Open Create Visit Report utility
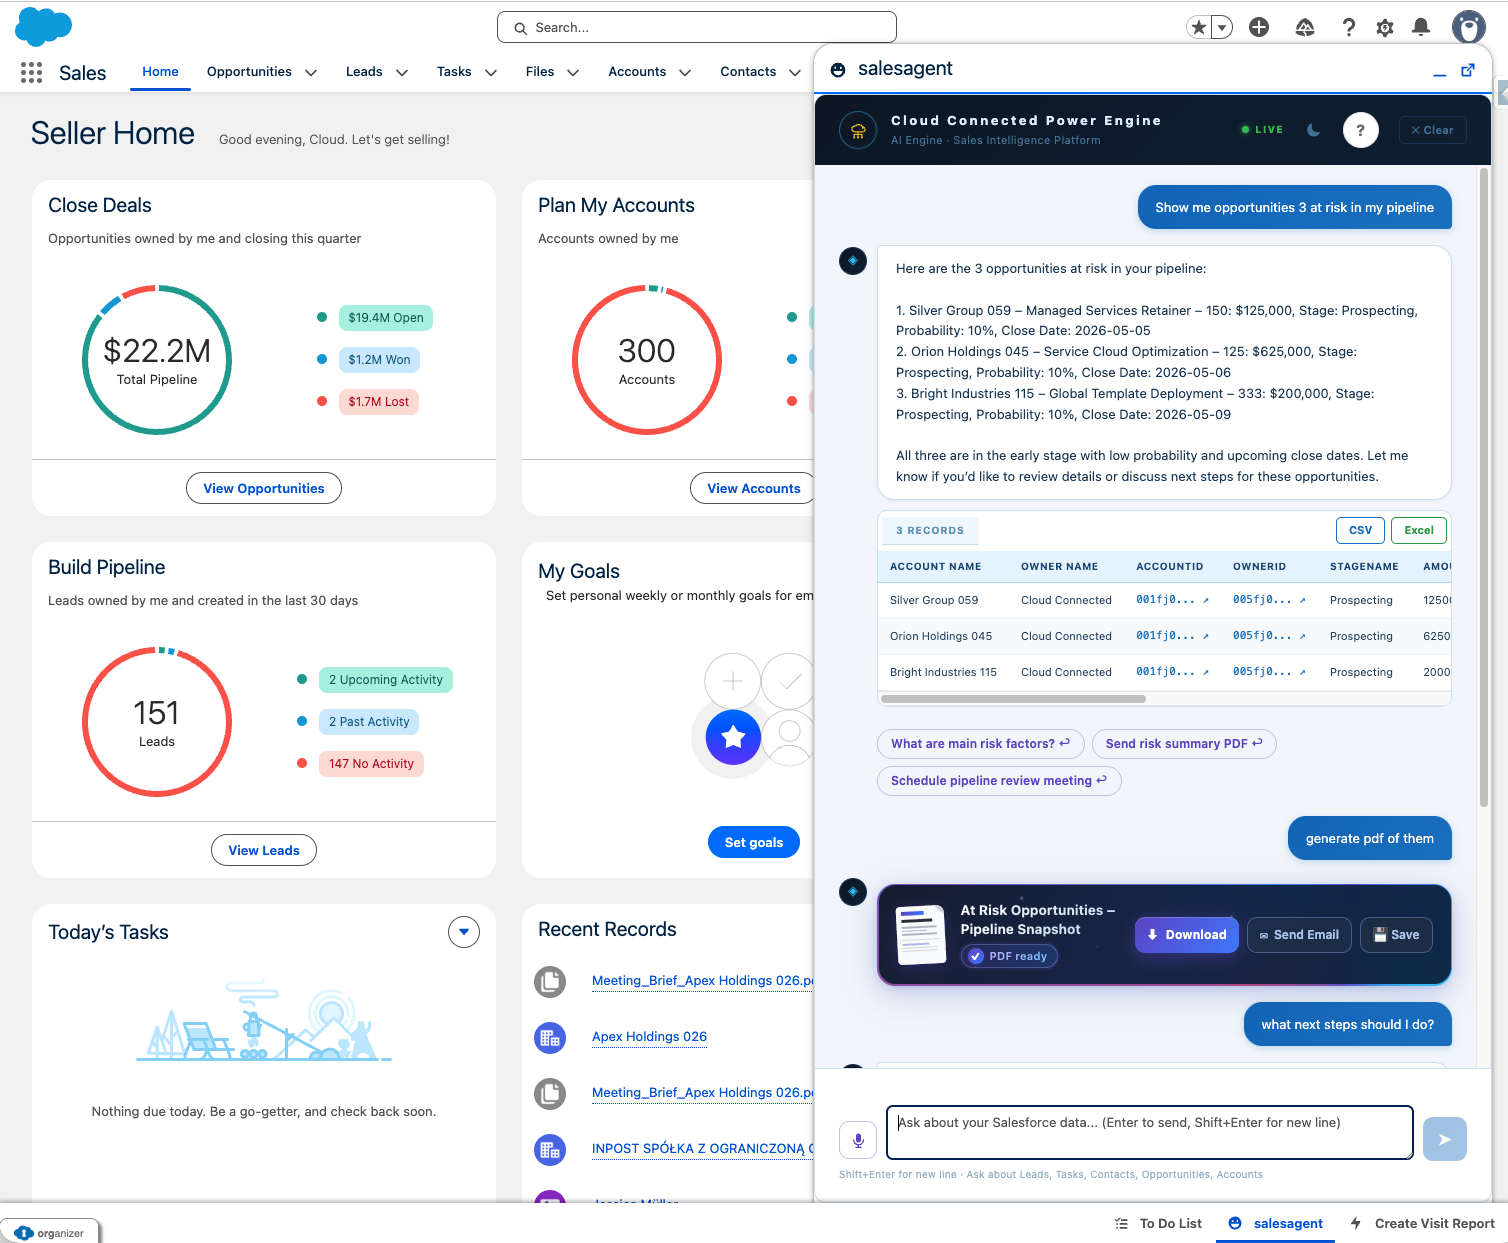 [1422, 1223]
